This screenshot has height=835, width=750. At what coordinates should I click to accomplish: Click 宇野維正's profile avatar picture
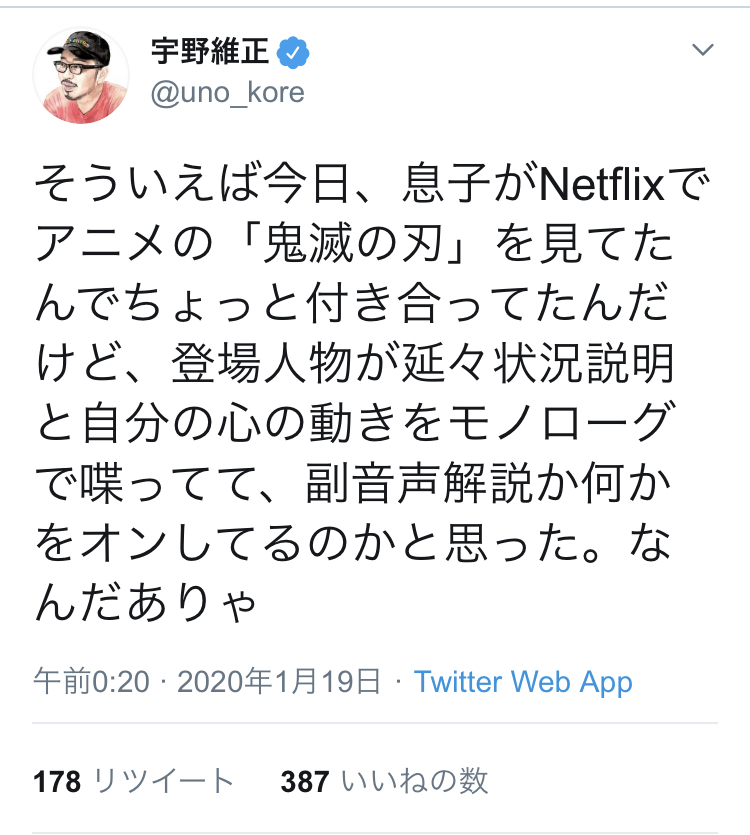click(x=81, y=75)
